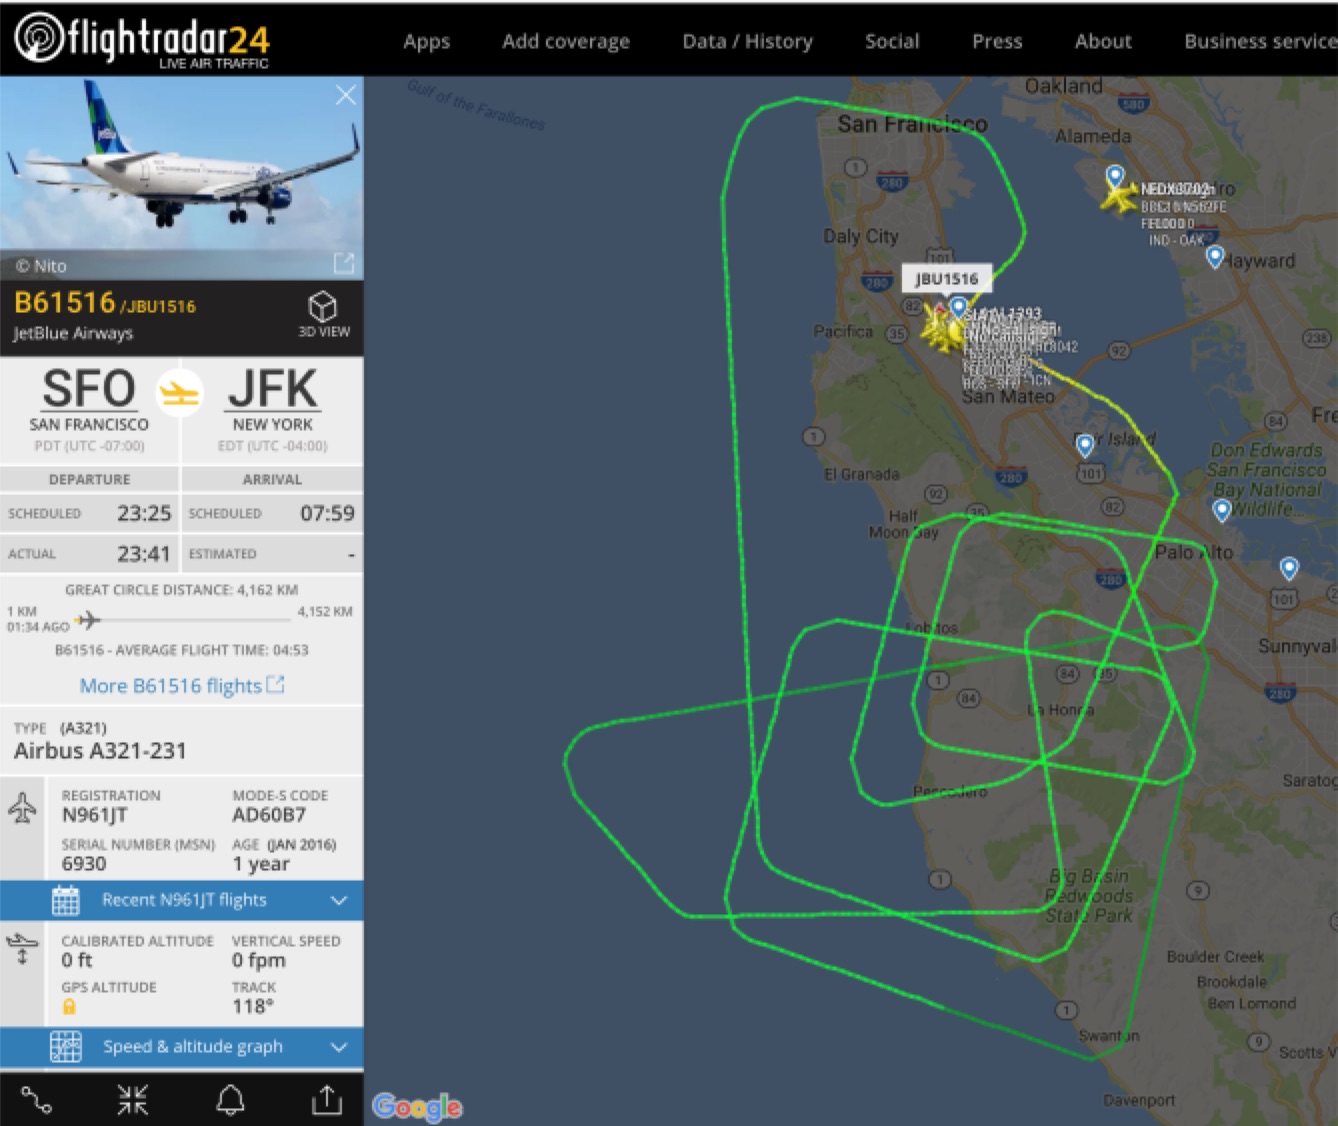
Task: Close the flight details panel
Action: click(346, 95)
